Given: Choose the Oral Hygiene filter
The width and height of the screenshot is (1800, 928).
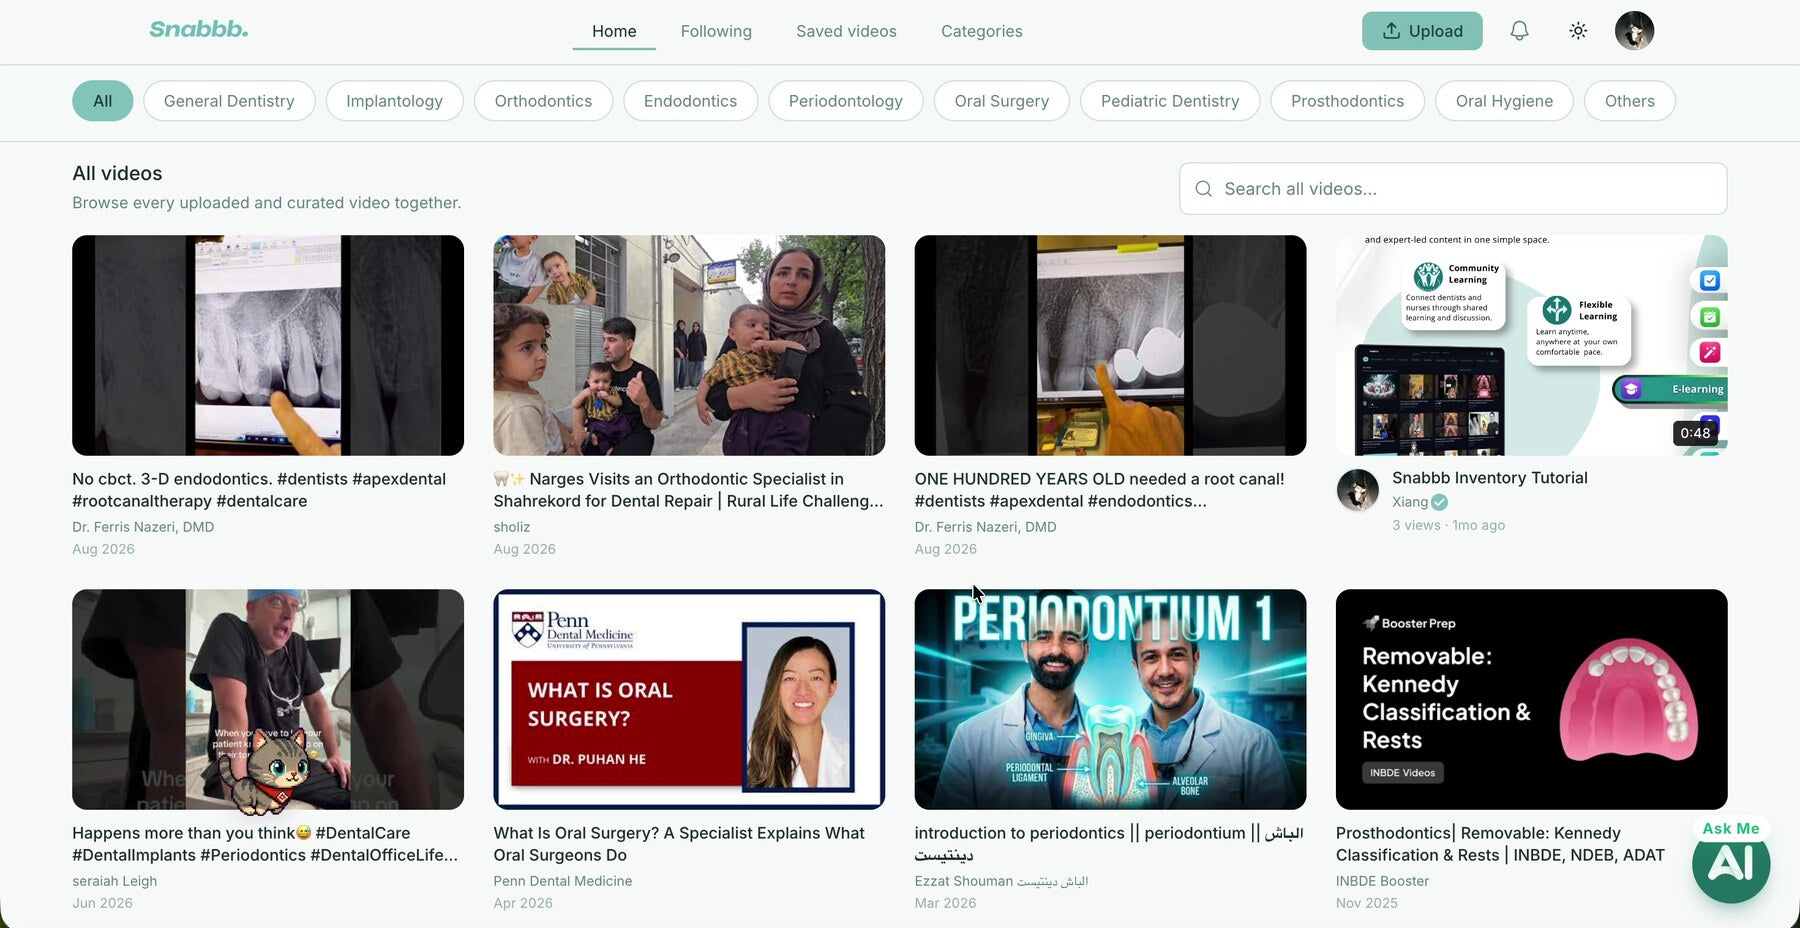Looking at the screenshot, I should pos(1504,101).
